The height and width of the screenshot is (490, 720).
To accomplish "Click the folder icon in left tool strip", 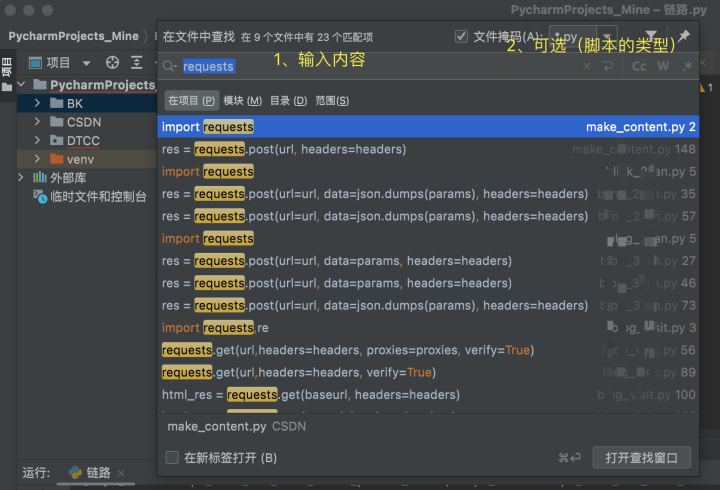I will [x=7, y=87].
